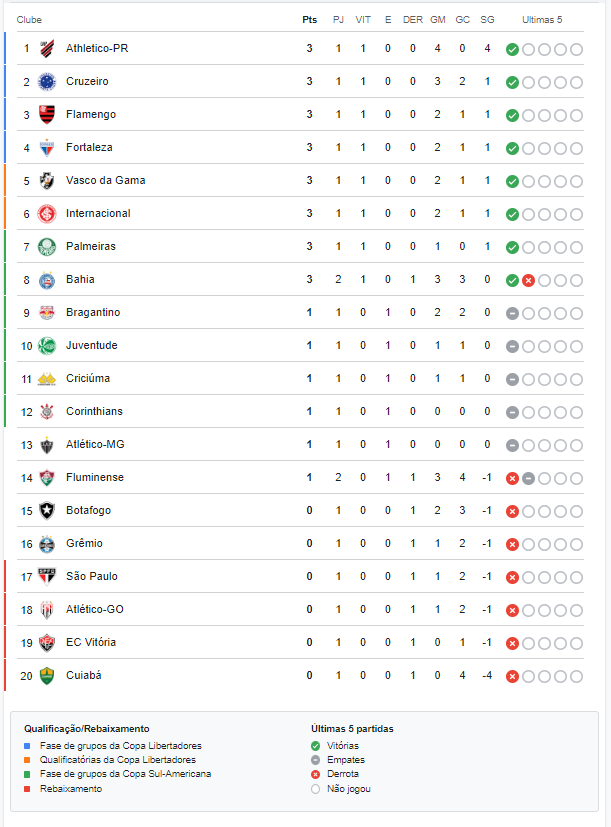The image size is (611, 827).
Task: Click the Cruzeiro club crest
Action: point(47,82)
